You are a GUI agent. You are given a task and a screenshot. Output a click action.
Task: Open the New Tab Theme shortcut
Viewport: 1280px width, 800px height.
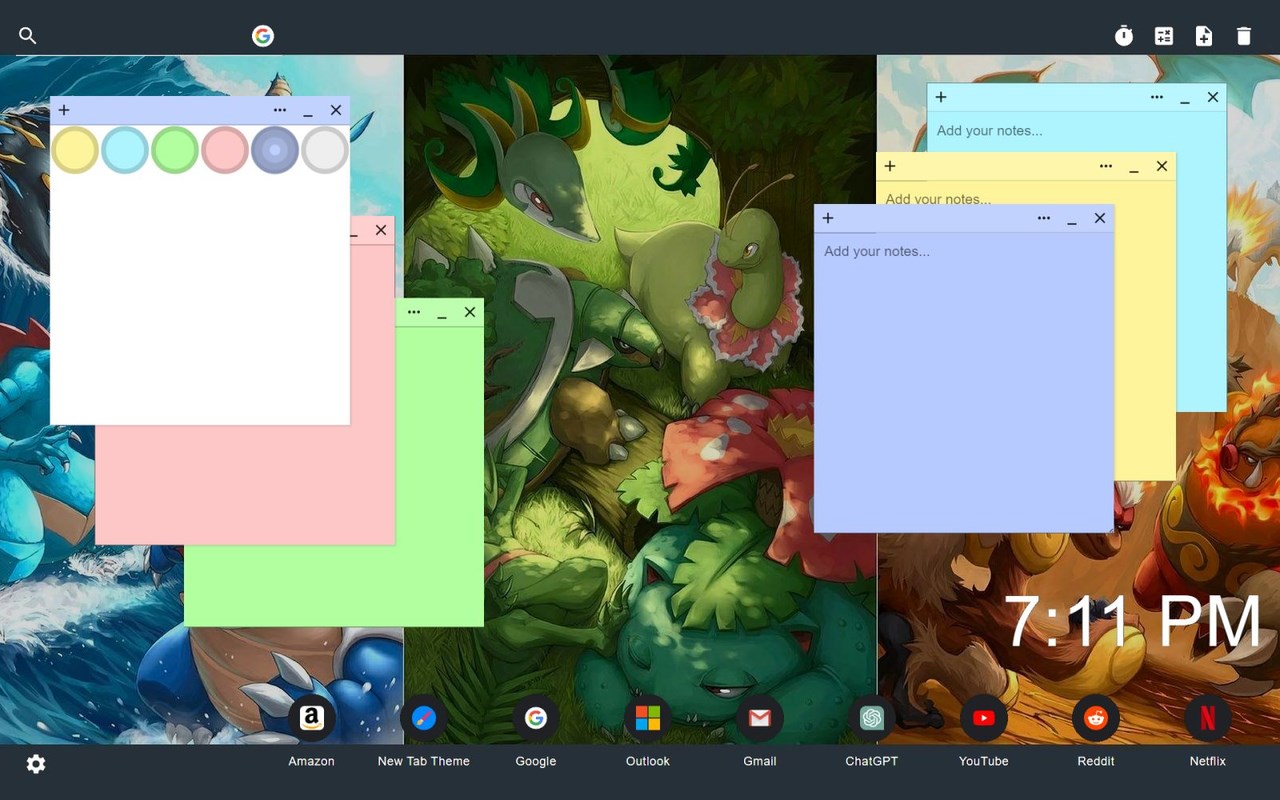[x=424, y=718]
